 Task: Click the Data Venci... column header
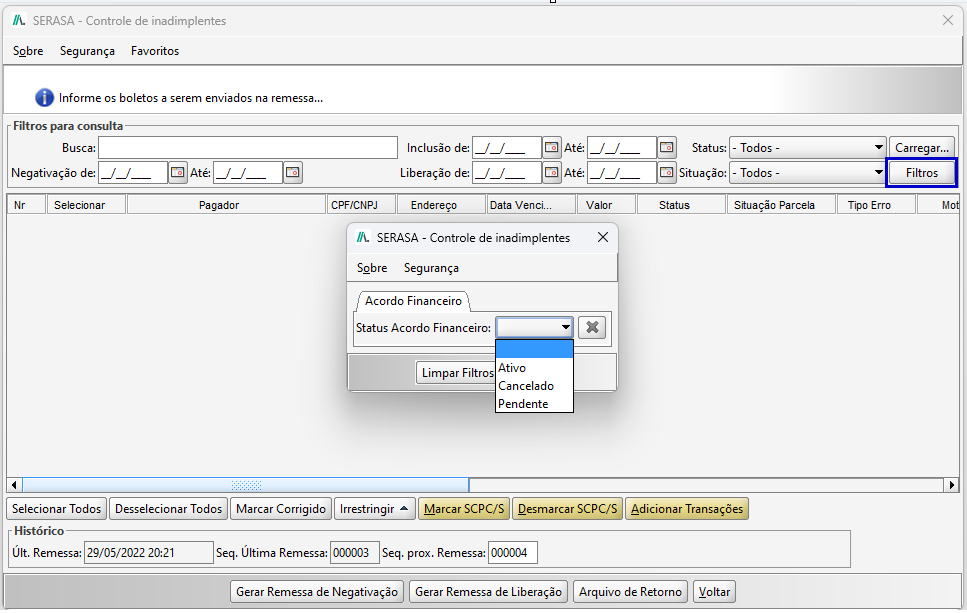click(x=531, y=205)
